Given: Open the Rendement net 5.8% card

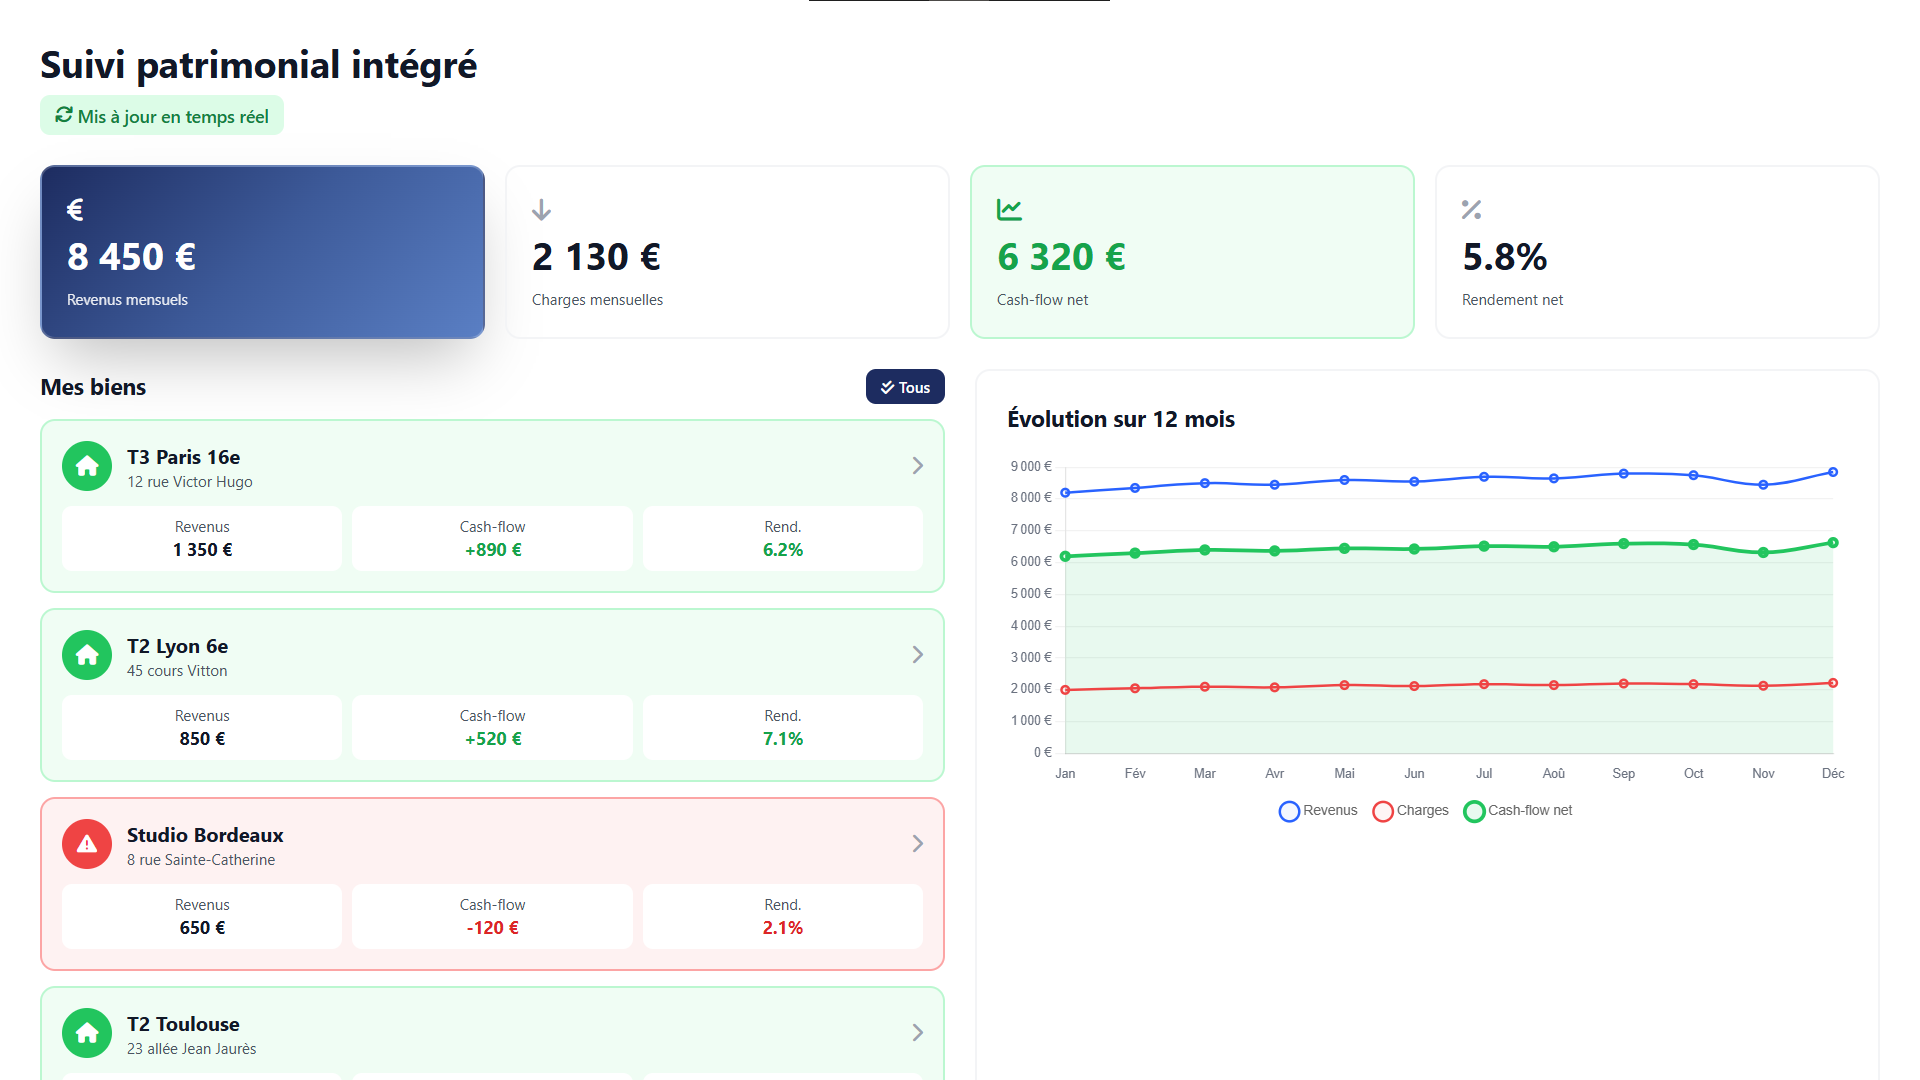Looking at the screenshot, I should [x=1657, y=252].
